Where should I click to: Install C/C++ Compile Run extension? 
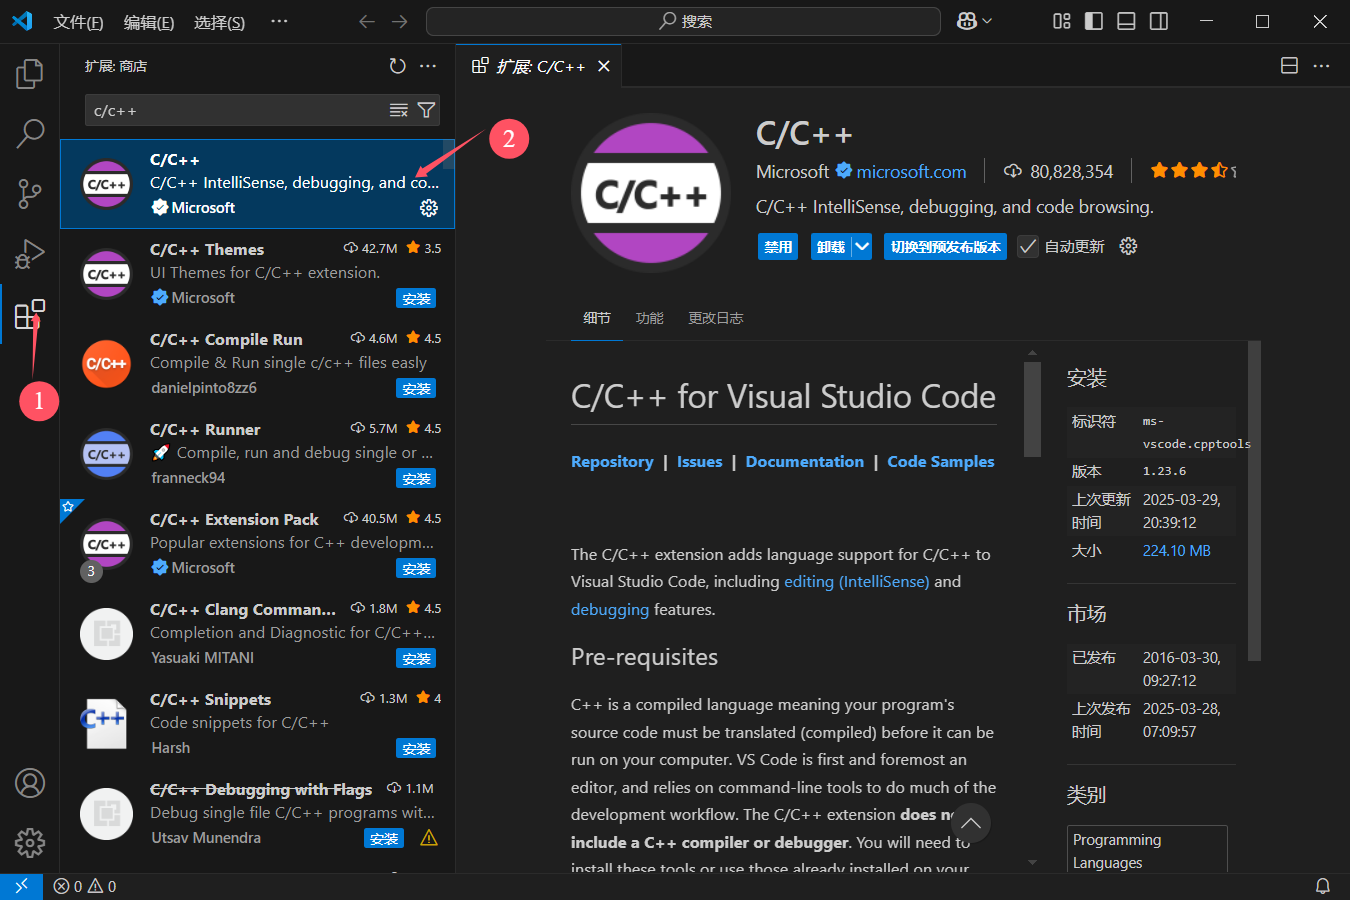[416, 388]
